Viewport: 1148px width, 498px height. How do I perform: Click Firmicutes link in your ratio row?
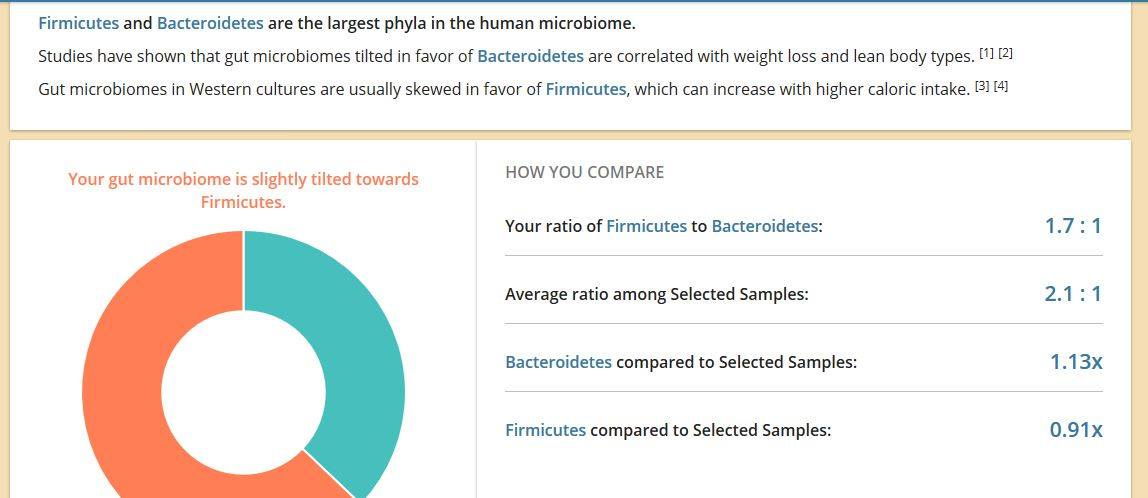[646, 226]
